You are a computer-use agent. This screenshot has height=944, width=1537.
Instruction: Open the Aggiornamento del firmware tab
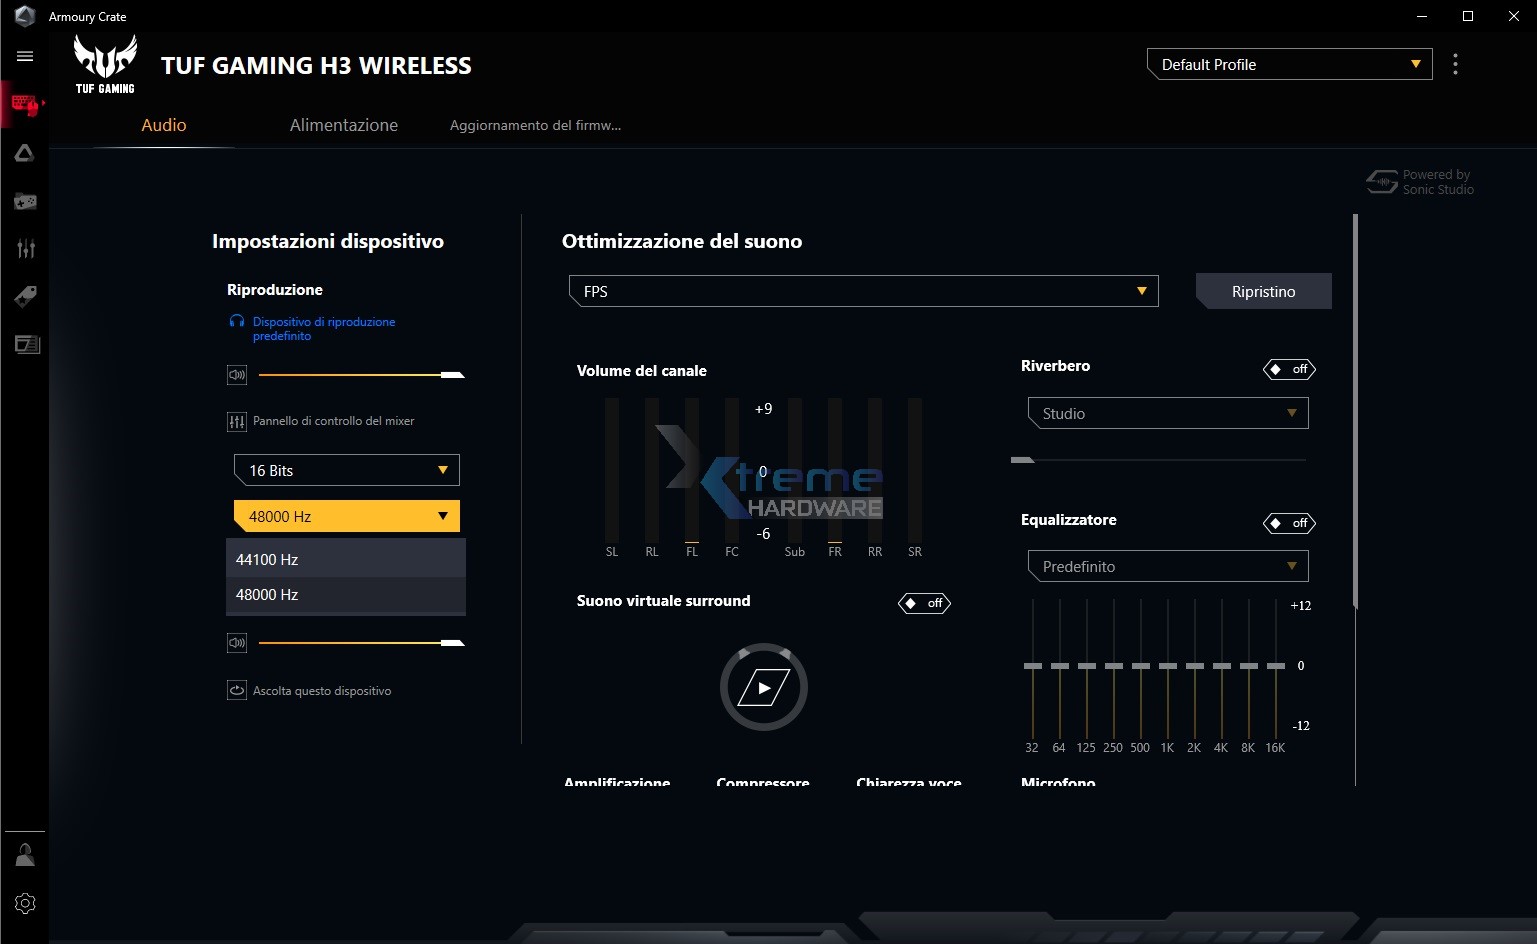[535, 125]
